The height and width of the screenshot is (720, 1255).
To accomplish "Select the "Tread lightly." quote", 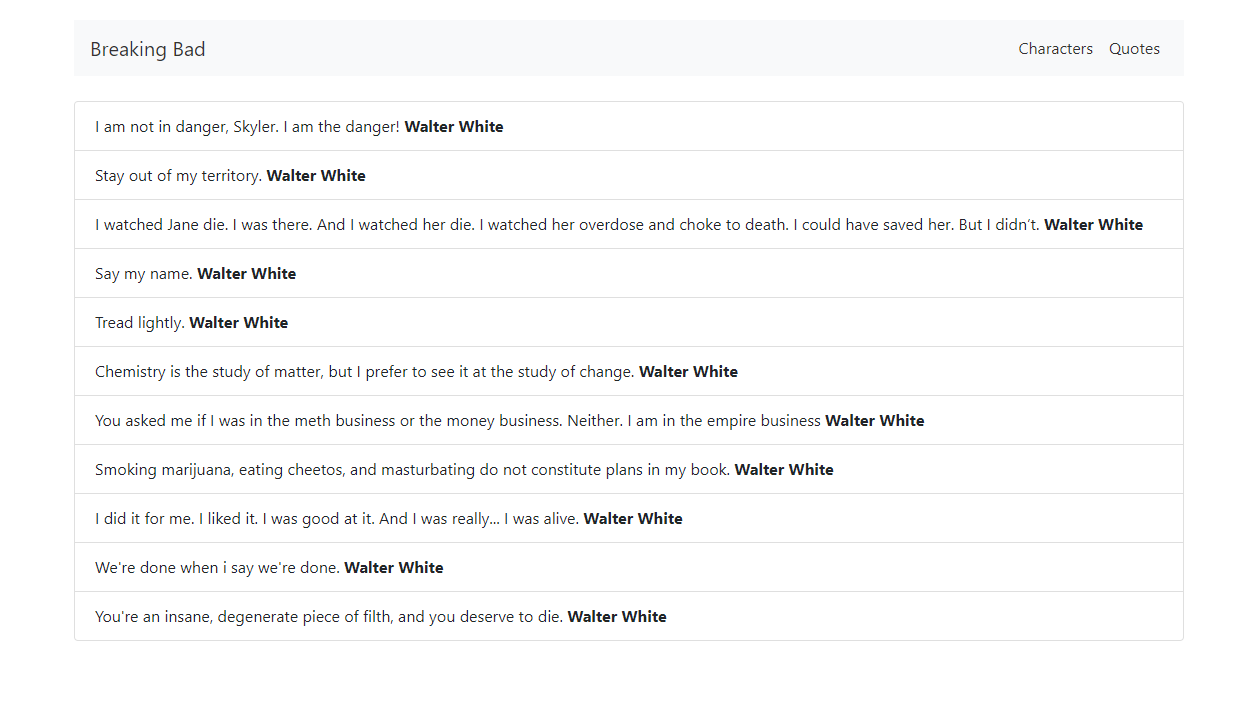I will point(629,322).
